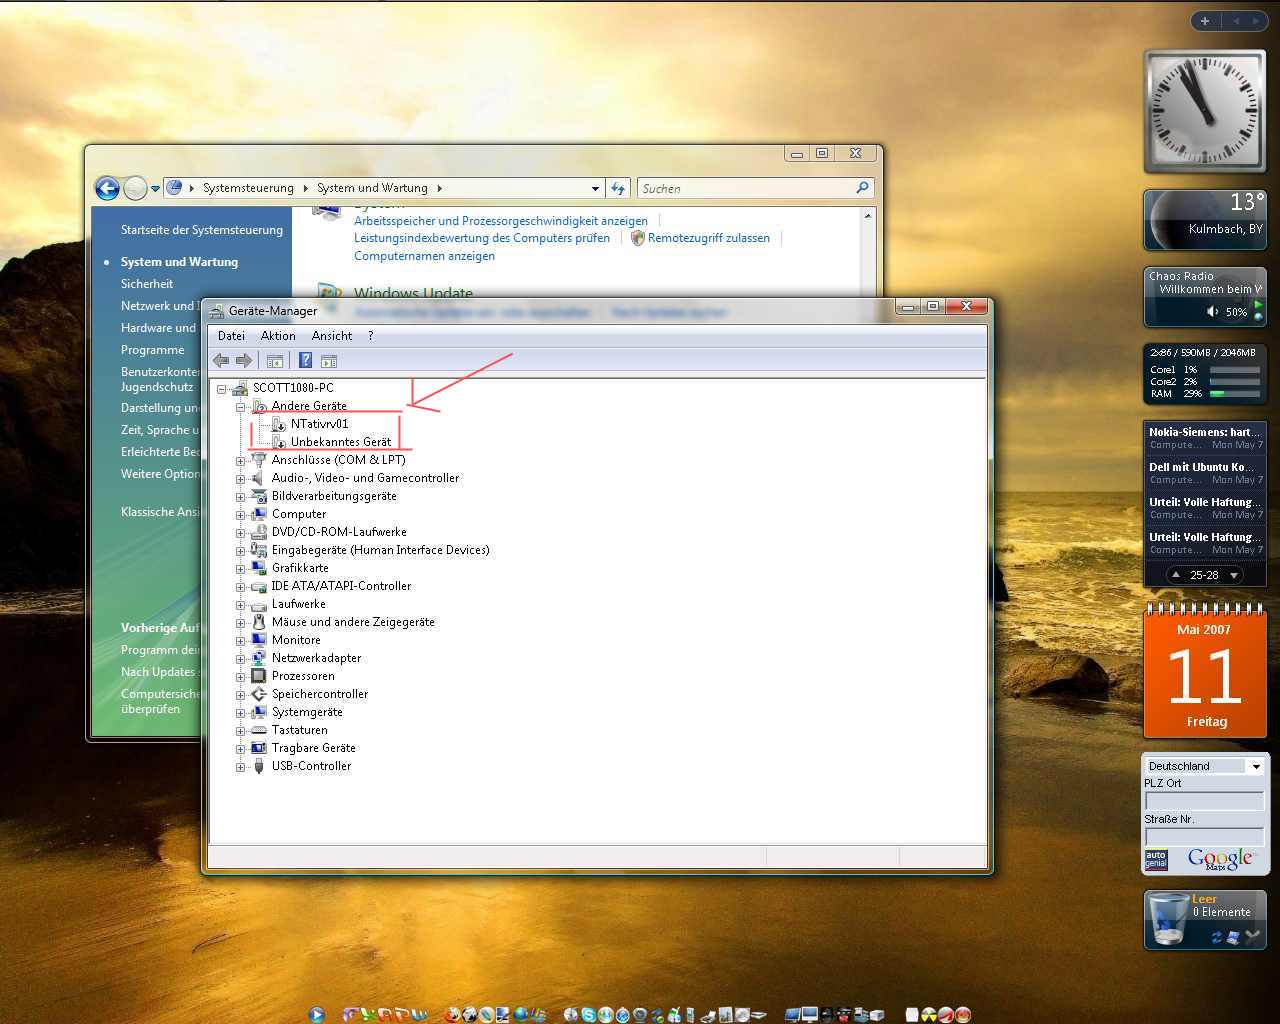Click the PLZ Ort input field
Image resolution: width=1280 pixels, height=1024 pixels.
1205,801
